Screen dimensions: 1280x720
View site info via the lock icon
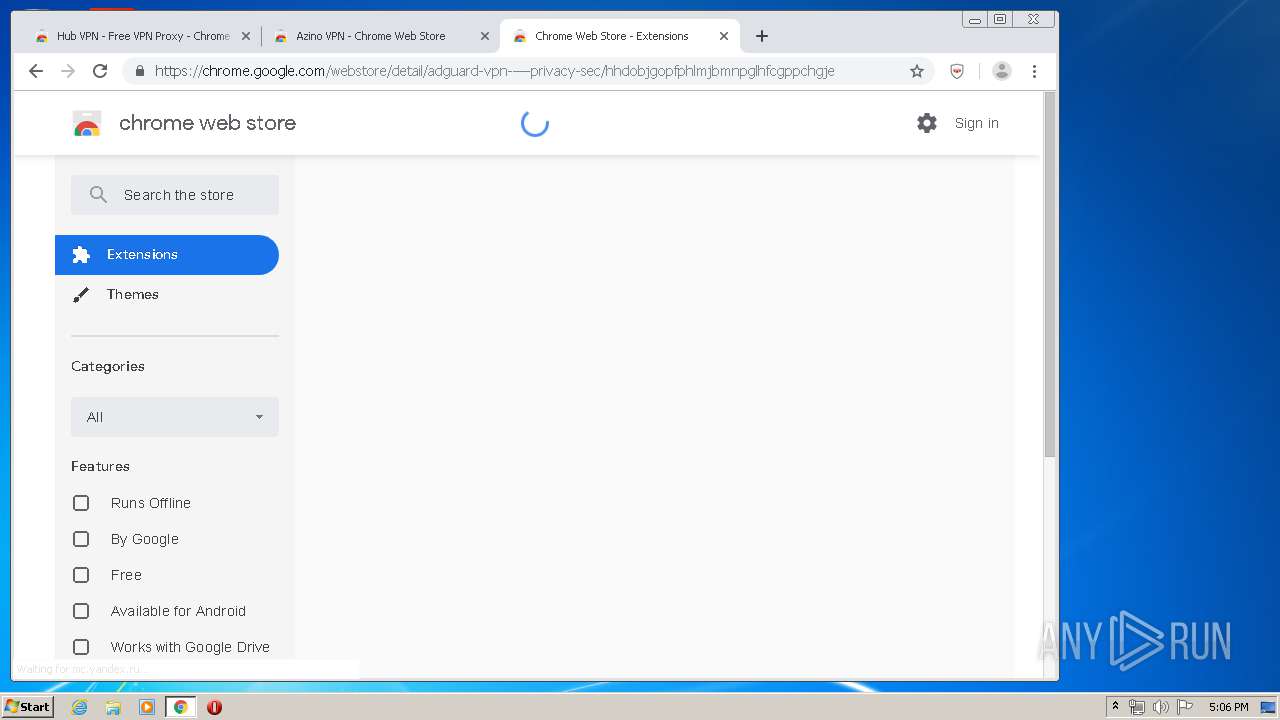(x=139, y=71)
